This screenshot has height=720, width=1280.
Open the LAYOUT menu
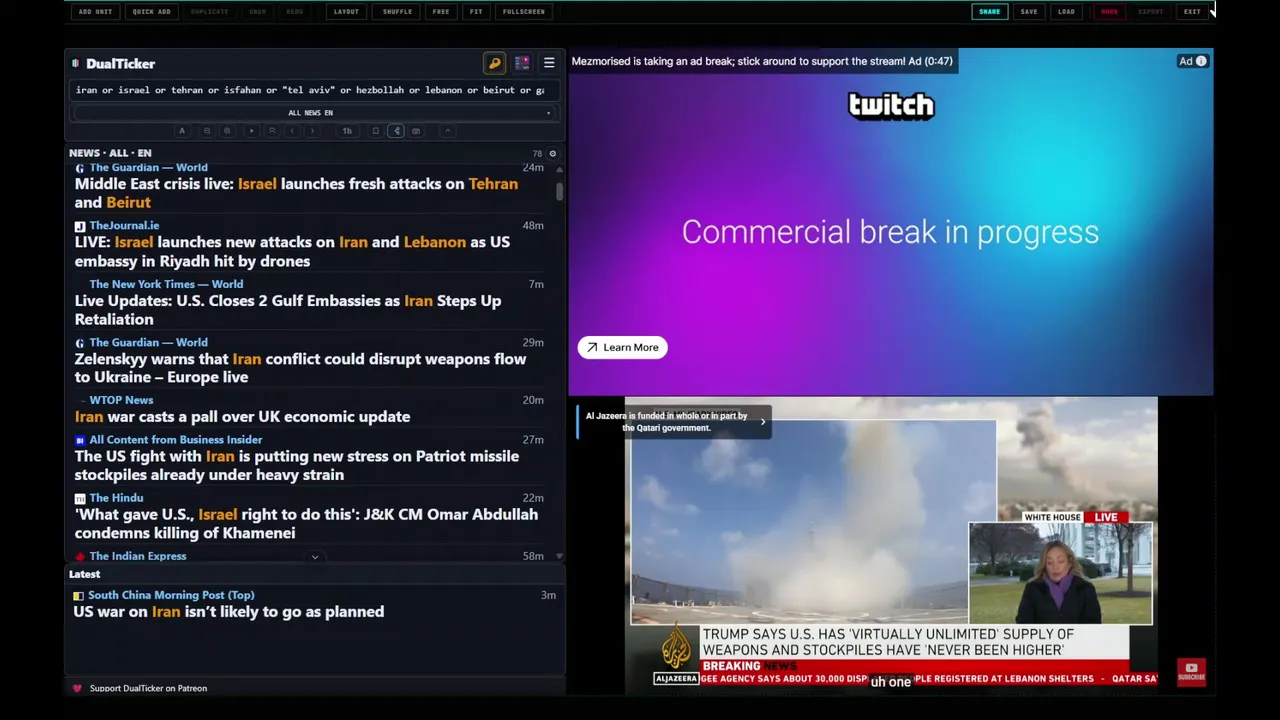(x=346, y=12)
